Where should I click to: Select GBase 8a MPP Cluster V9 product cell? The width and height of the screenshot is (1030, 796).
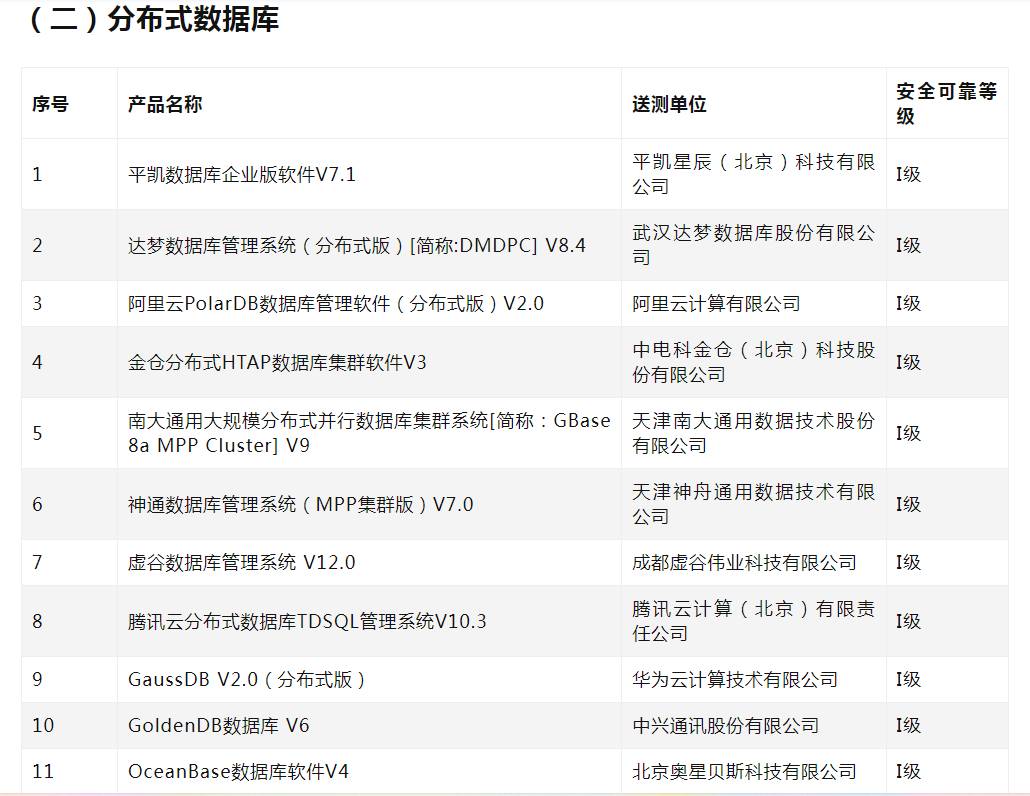369,433
